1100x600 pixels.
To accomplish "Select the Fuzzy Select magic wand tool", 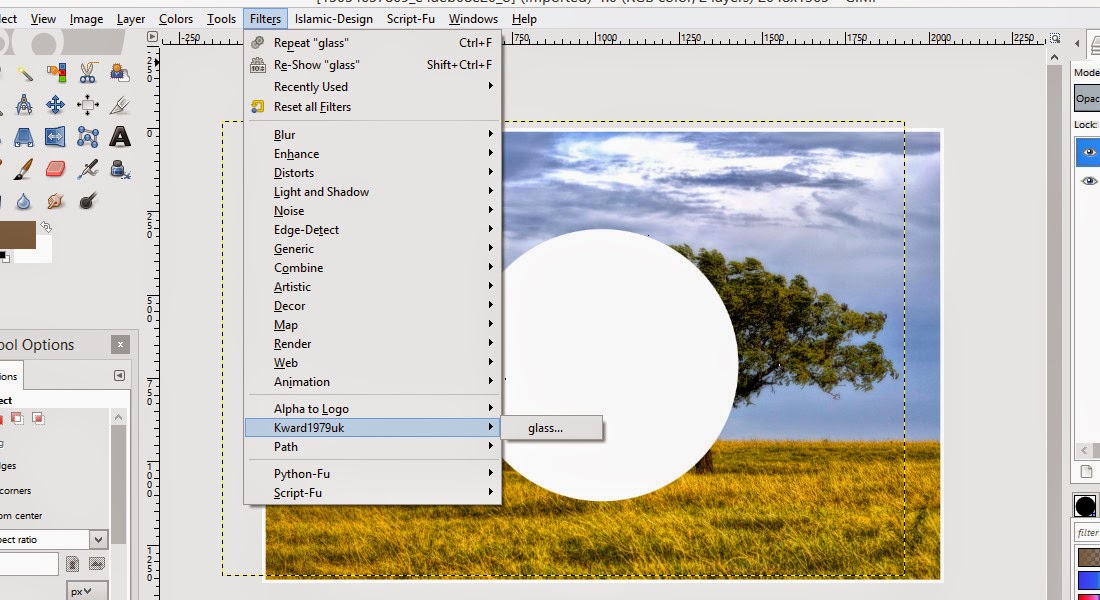I will click(x=25, y=73).
